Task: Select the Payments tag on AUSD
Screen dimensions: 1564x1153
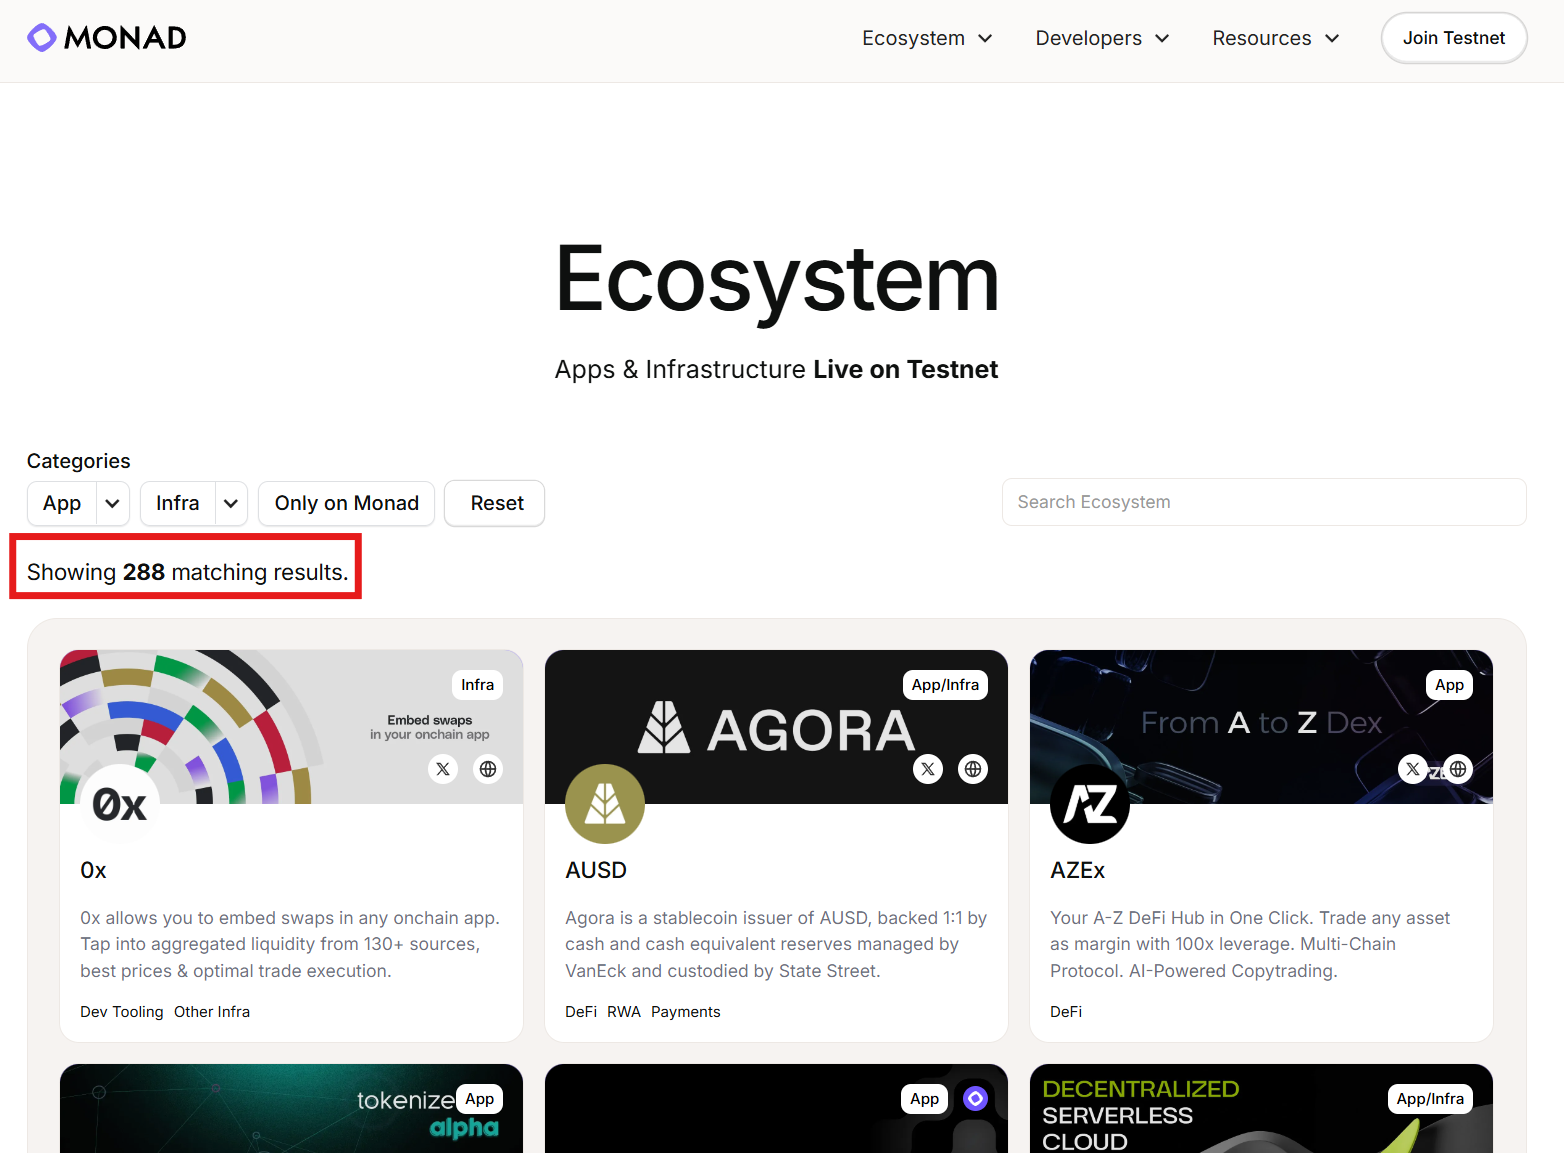Action: [686, 1012]
